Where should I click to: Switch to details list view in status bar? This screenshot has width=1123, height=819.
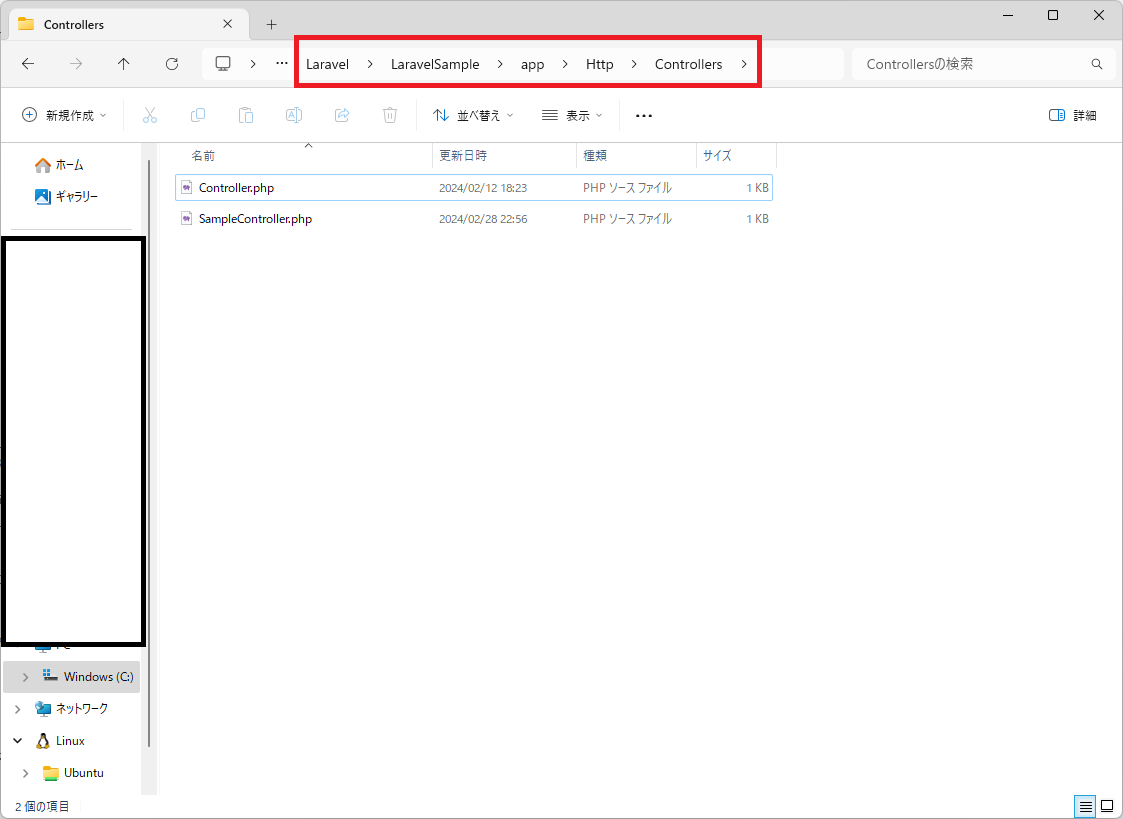pos(1085,806)
